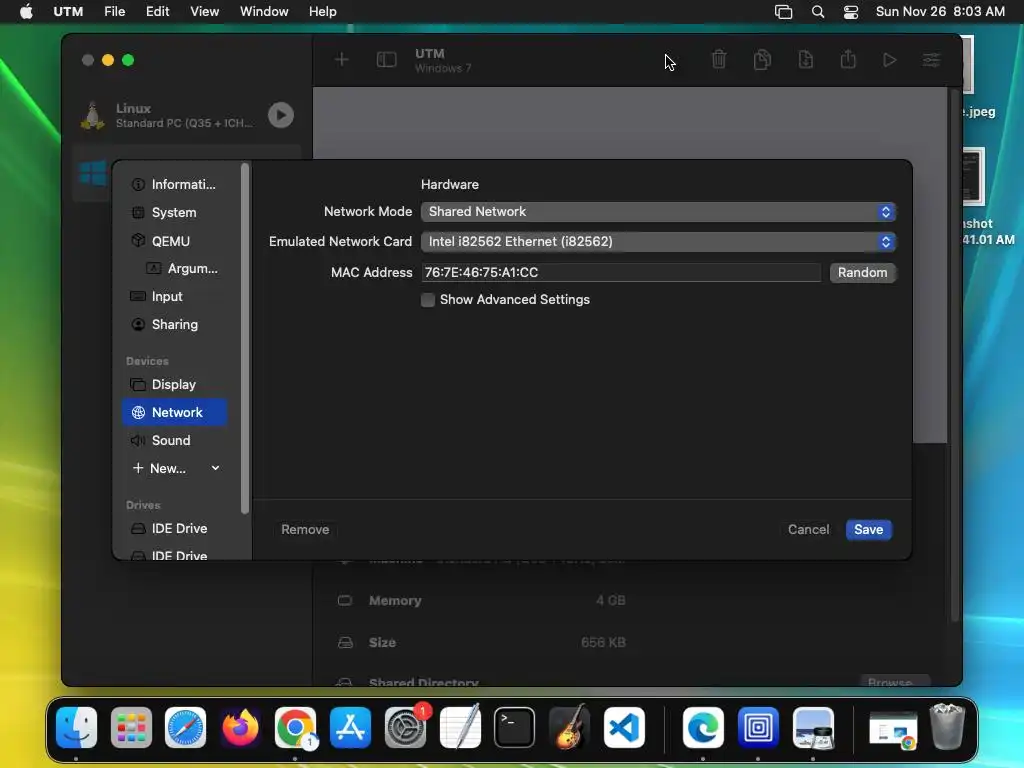1024x768 pixels.
Task: Open Safari from the Dock
Action: pyautogui.click(x=185, y=727)
